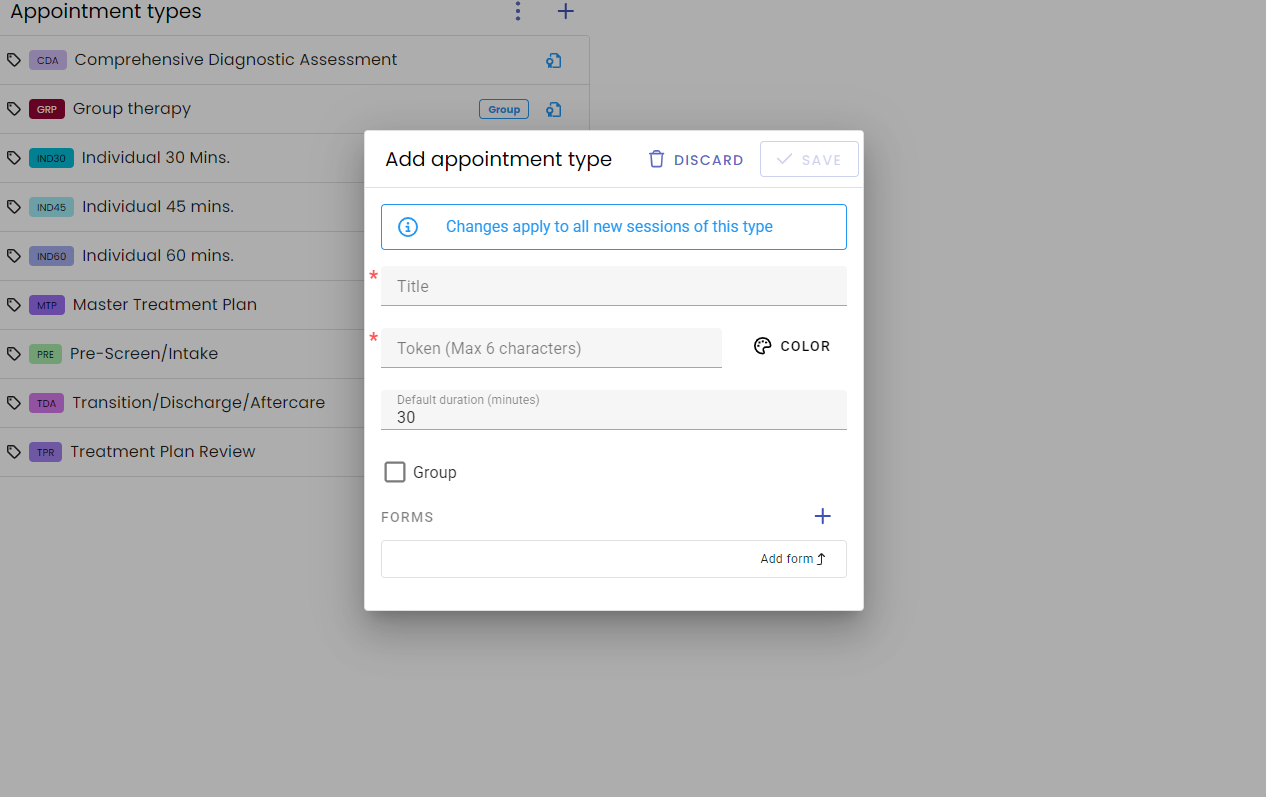Image resolution: width=1266 pixels, height=797 pixels.
Task: Click tag icon beside Group therapy
Action: pos(14,109)
